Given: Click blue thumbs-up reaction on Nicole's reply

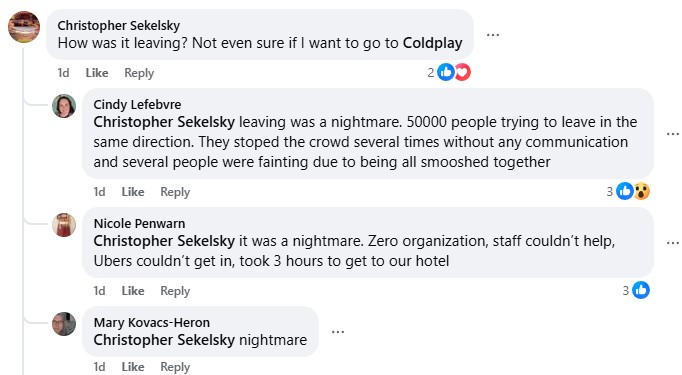Looking at the screenshot, I should coord(641,290).
